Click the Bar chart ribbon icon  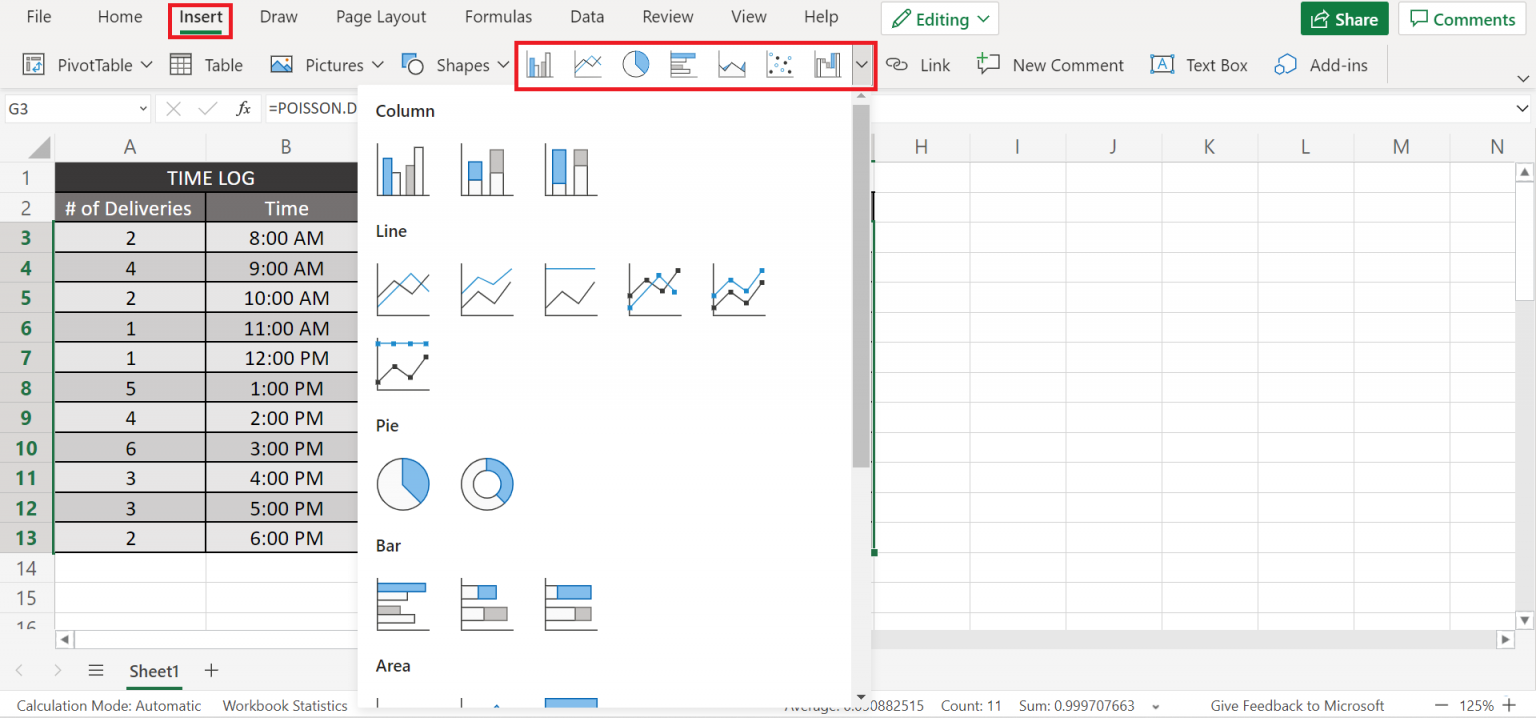coord(683,64)
